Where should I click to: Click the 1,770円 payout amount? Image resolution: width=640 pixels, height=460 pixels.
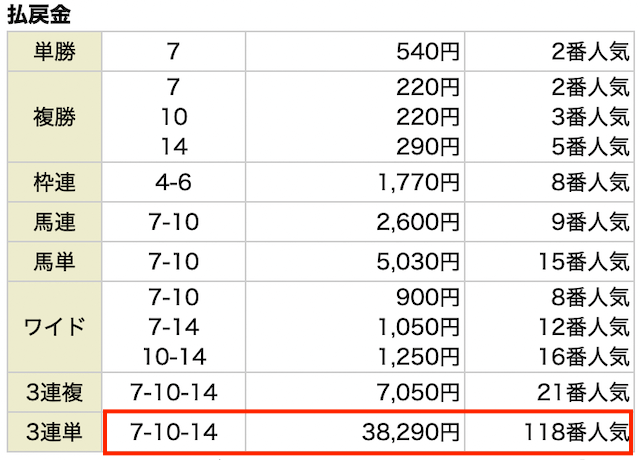(x=418, y=182)
